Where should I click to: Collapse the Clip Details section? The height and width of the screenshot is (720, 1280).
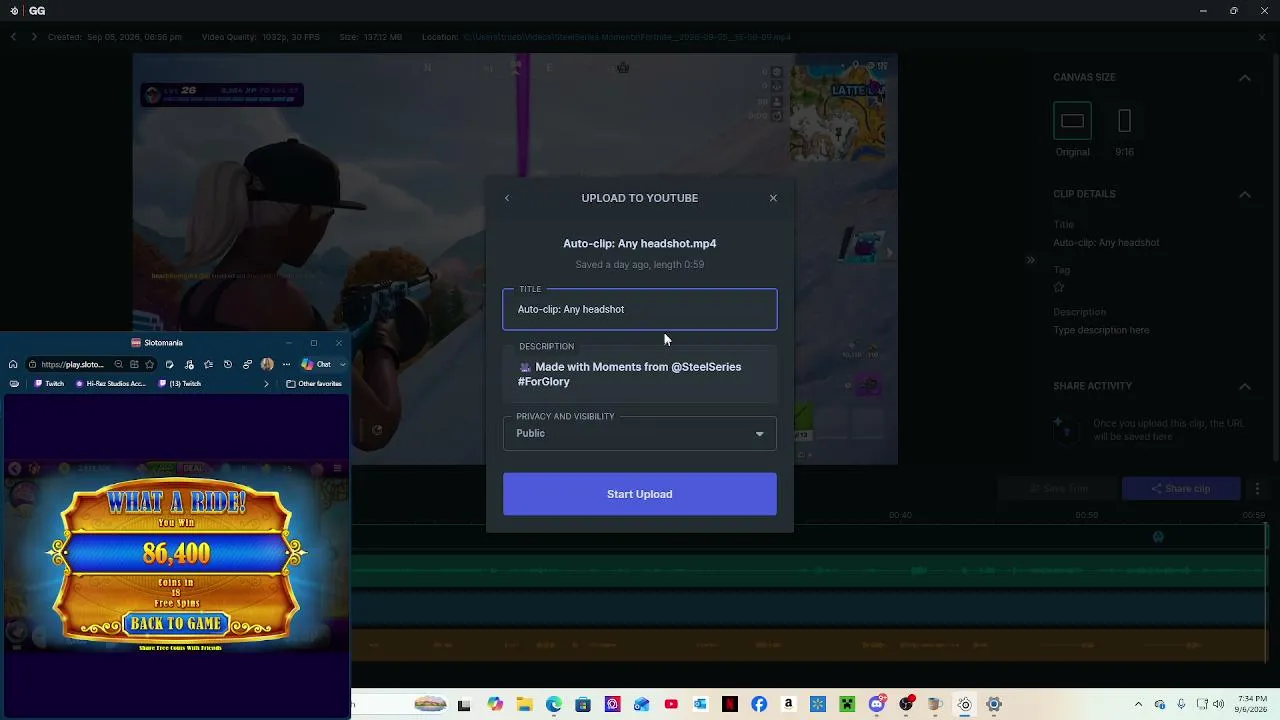(x=1245, y=194)
